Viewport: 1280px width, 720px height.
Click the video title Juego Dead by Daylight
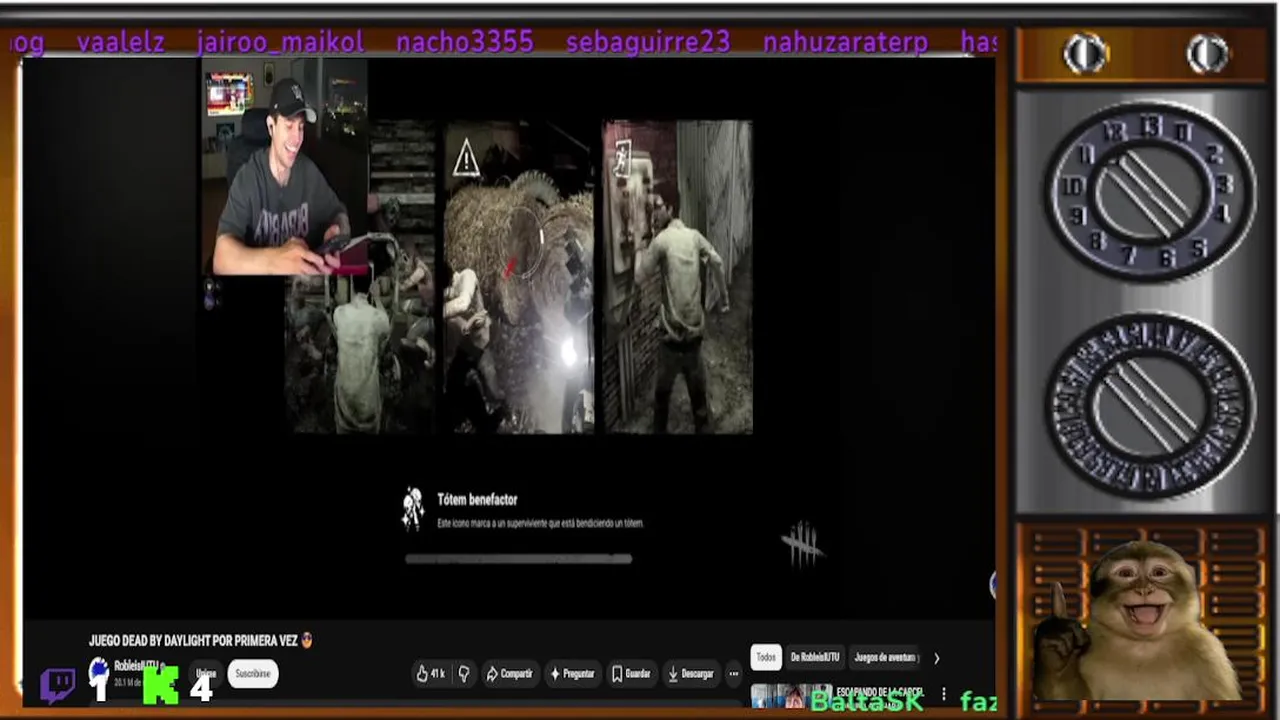[192, 641]
